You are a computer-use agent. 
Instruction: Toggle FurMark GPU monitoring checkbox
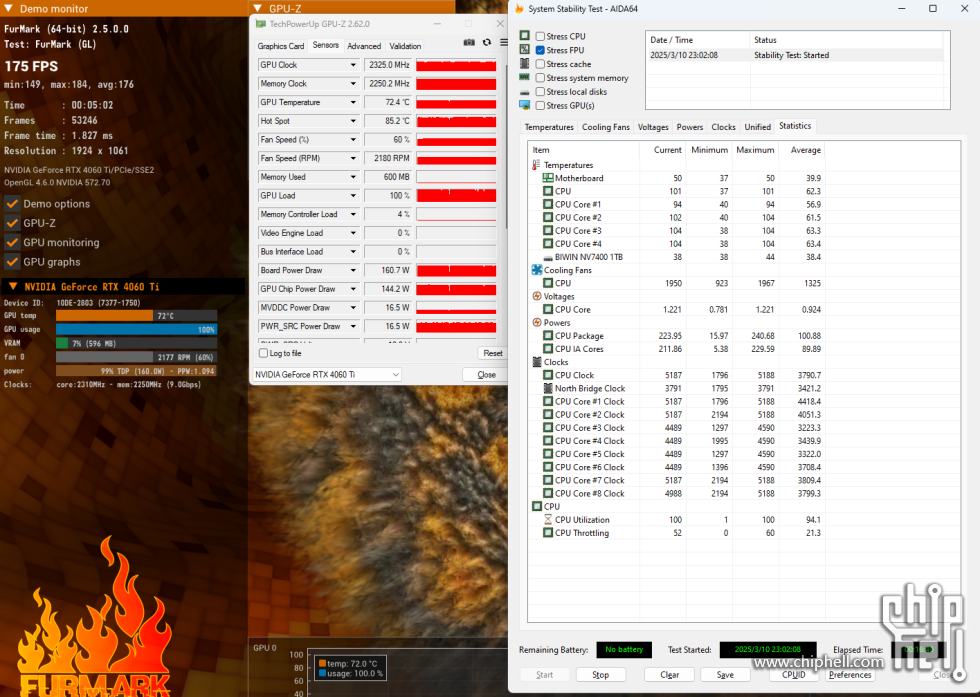[x=12, y=243]
